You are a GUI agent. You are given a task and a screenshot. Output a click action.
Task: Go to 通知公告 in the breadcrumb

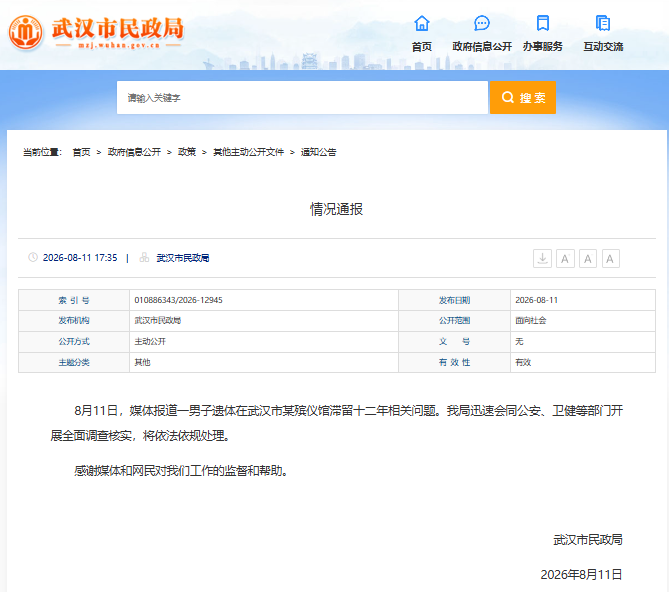click(318, 152)
